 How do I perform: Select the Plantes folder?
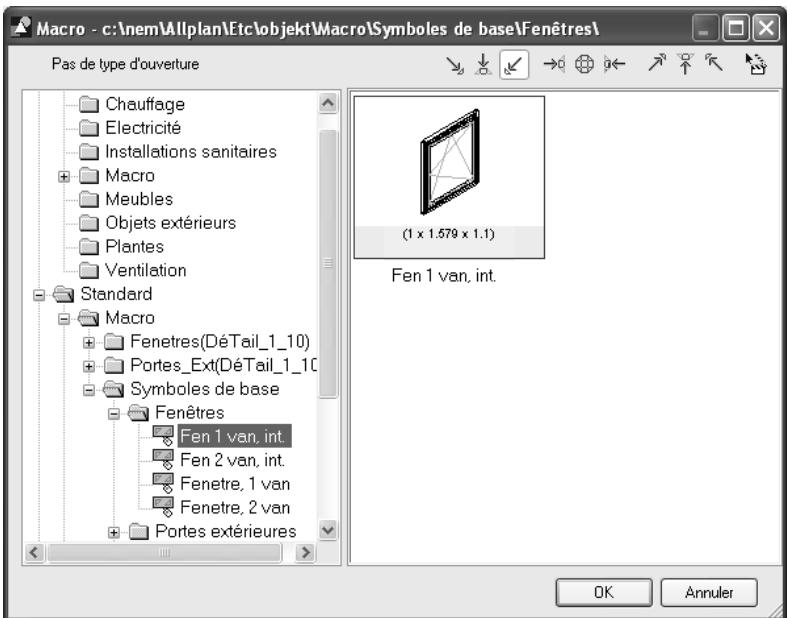click(x=122, y=246)
